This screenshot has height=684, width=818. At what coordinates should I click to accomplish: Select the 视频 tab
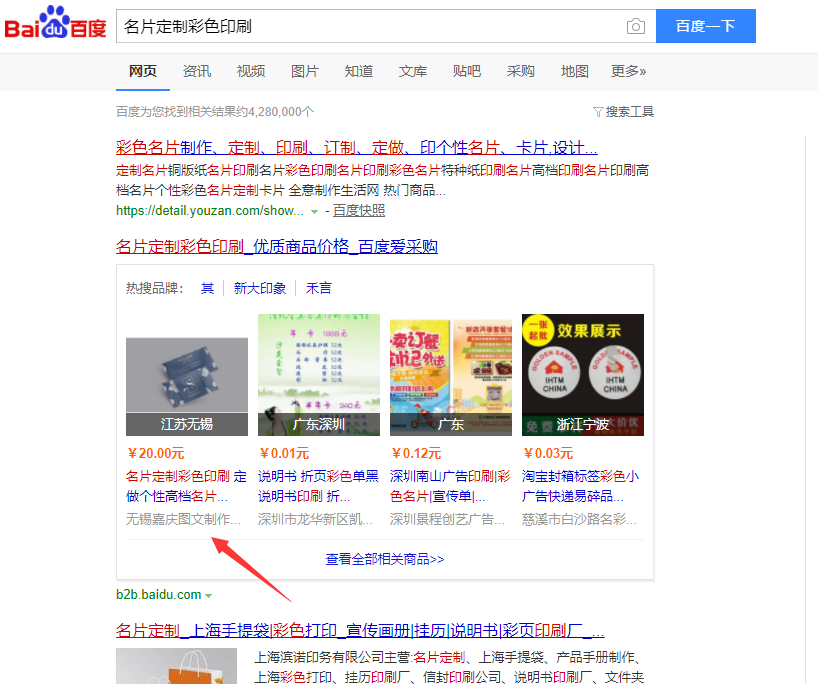[251, 71]
